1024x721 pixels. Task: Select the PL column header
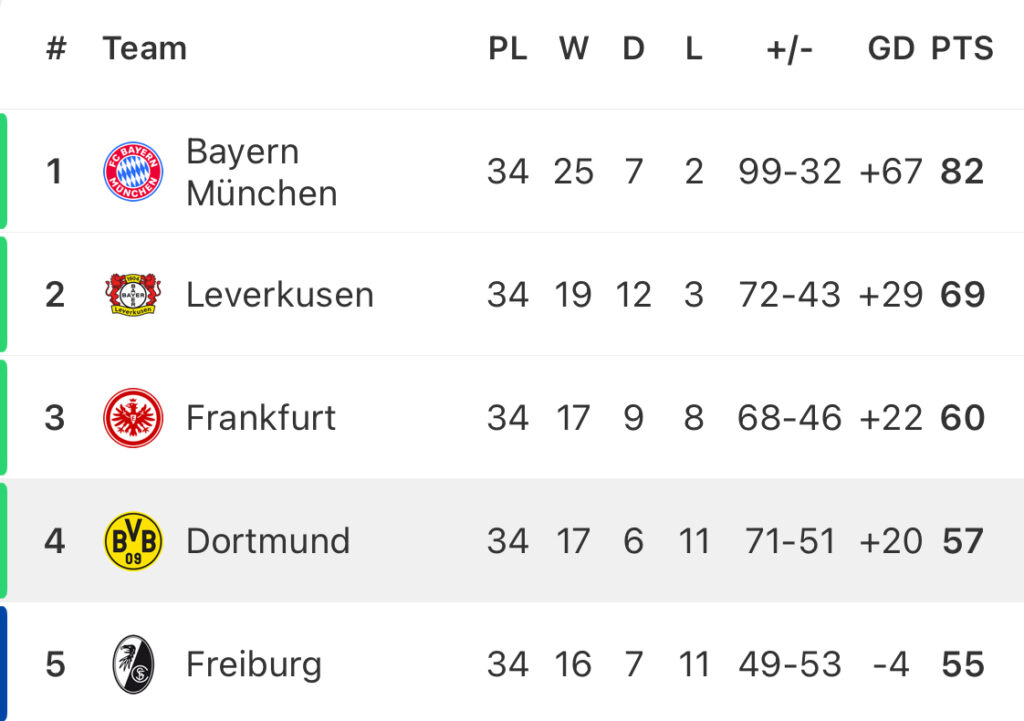click(x=507, y=49)
